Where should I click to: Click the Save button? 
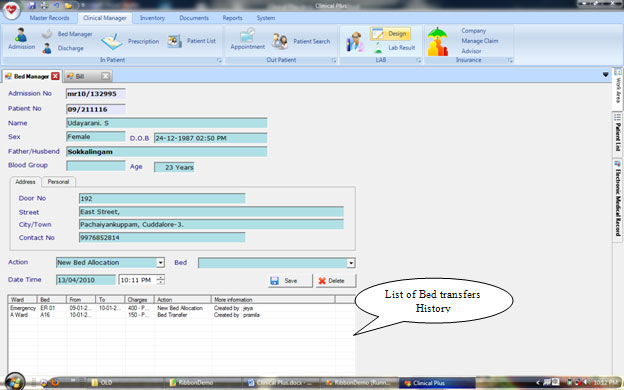pyautogui.click(x=290, y=281)
